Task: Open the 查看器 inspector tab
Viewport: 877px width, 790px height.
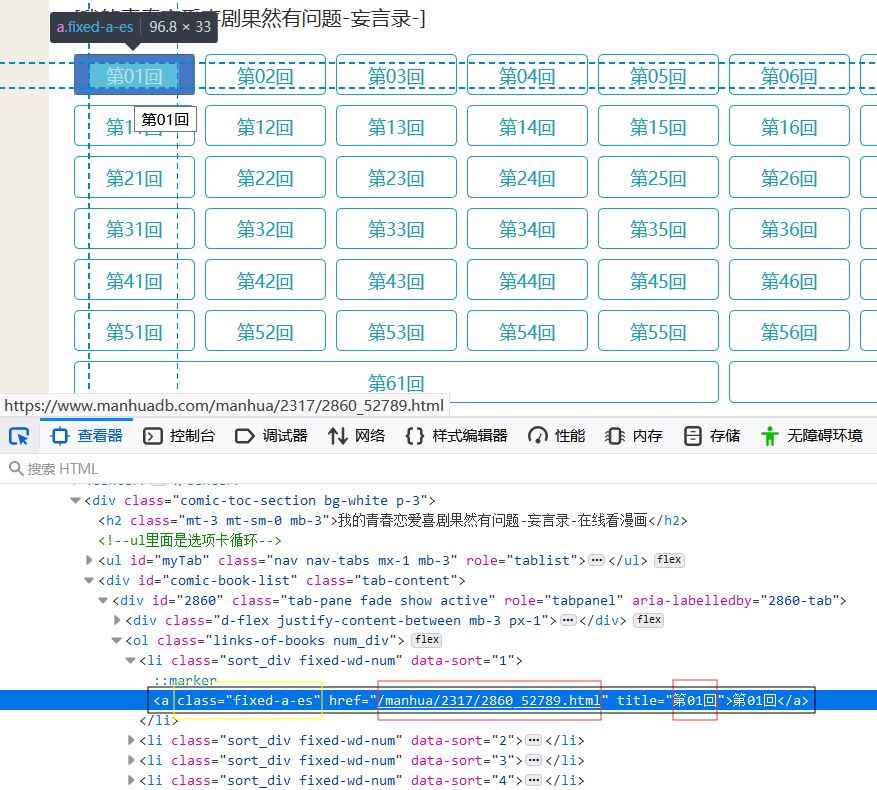Action: (x=87, y=436)
